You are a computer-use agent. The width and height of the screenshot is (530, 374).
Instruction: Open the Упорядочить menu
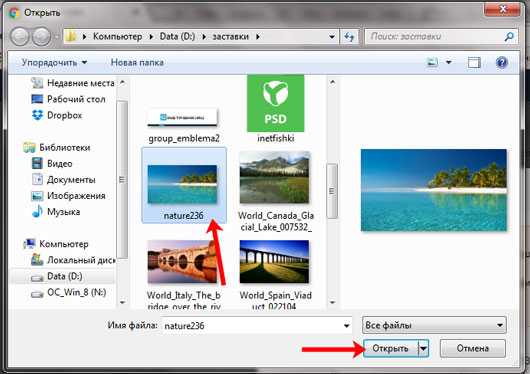[54, 63]
